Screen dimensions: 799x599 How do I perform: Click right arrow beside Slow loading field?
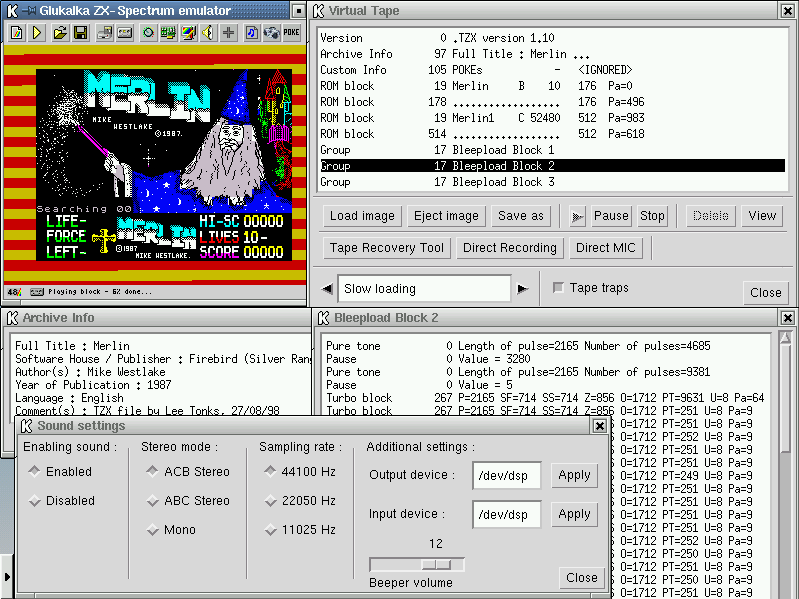[522, 289]
